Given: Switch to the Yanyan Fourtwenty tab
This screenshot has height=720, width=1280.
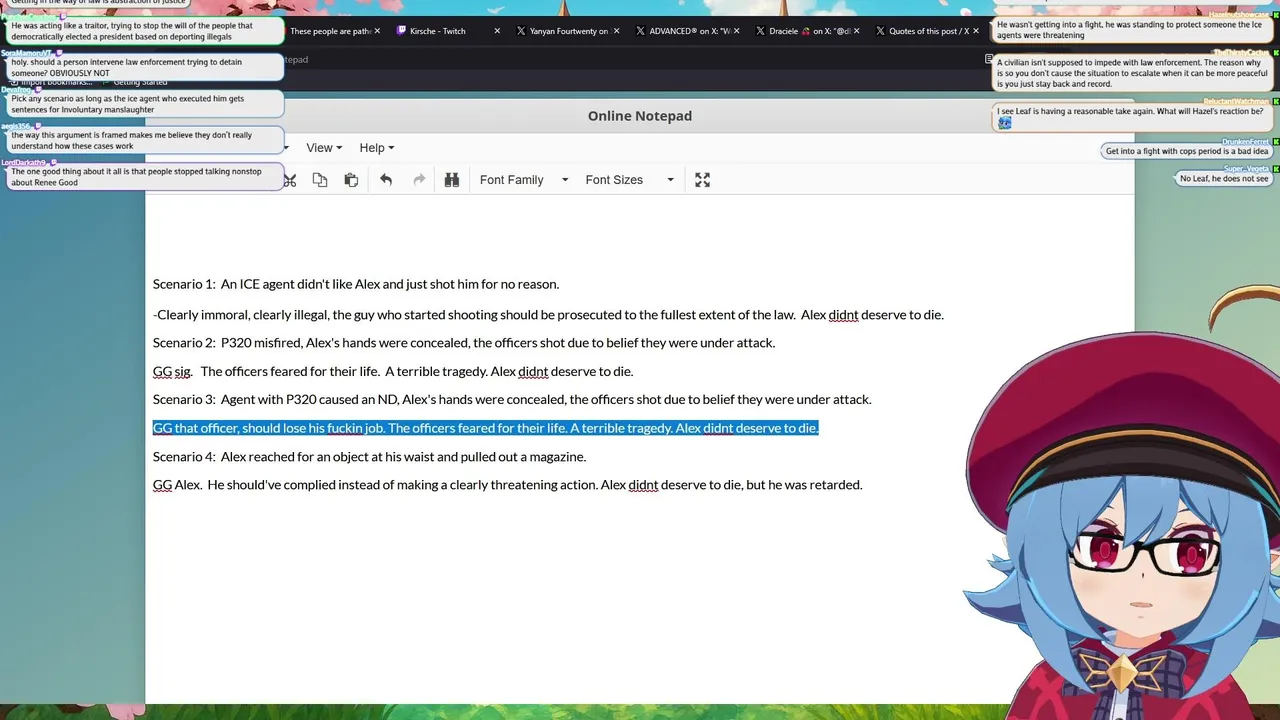Looking at the screenshot, I should [566, 31].
